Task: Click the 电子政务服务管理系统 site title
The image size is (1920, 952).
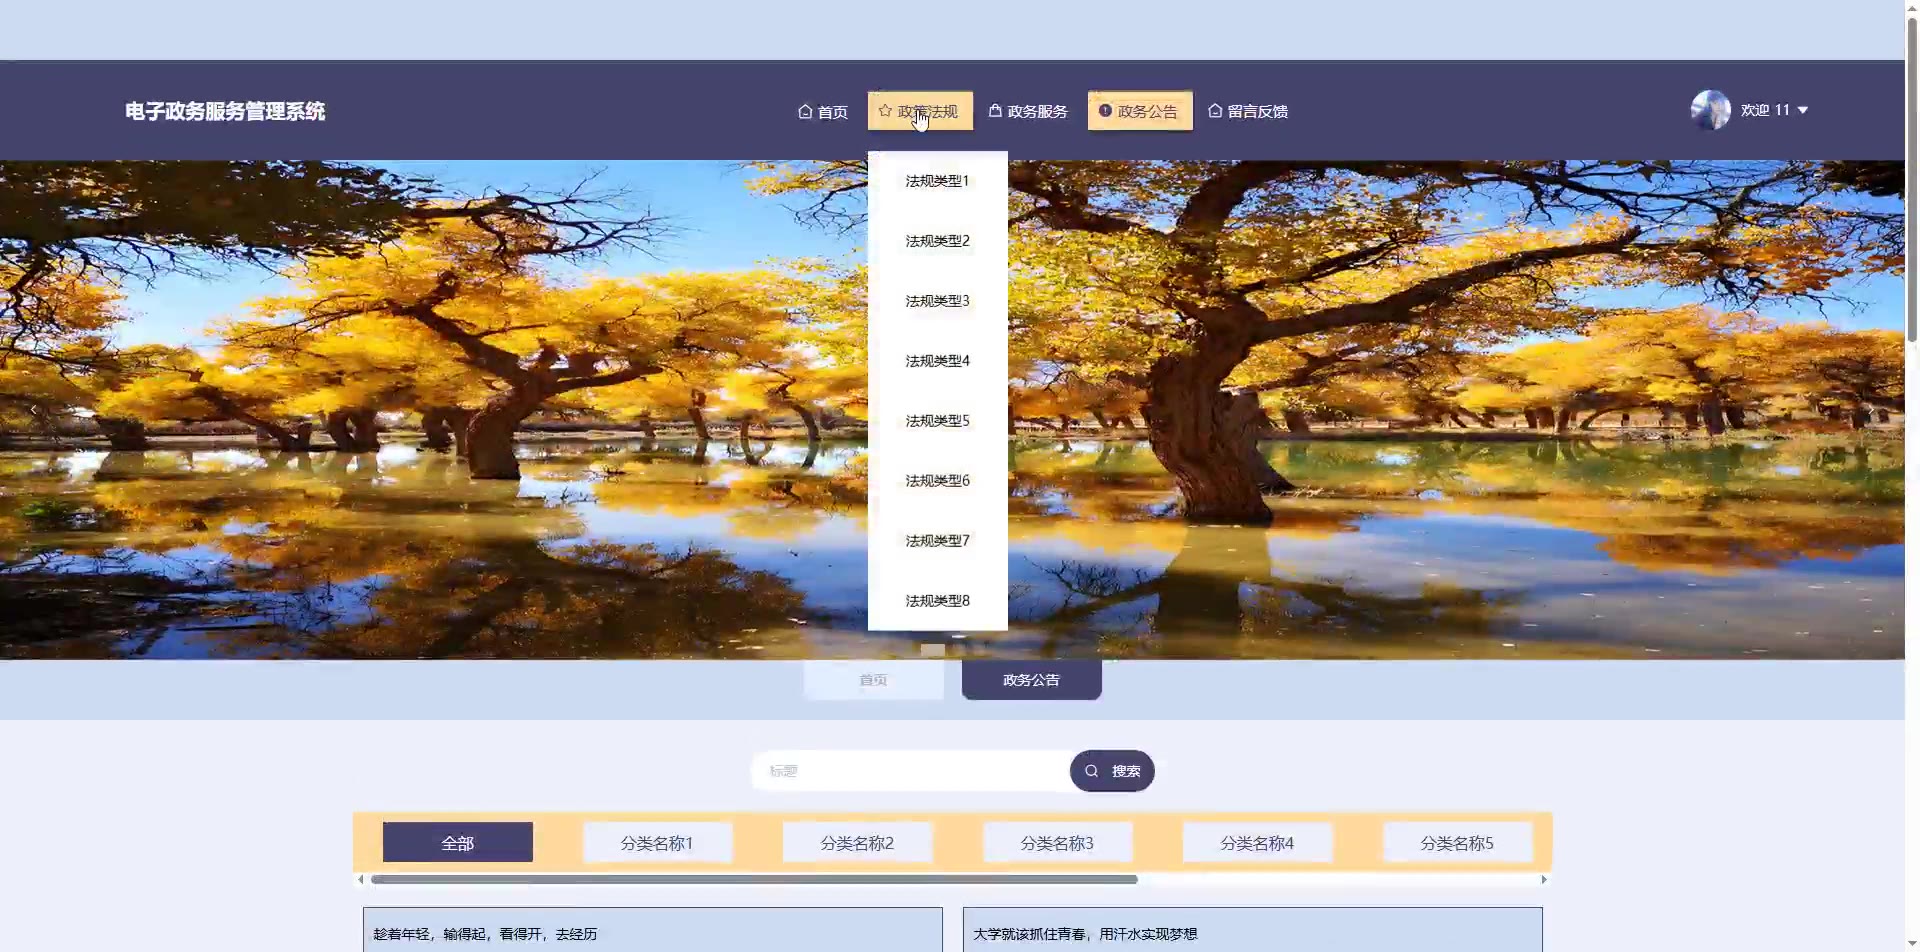Action: coord(225,111)
